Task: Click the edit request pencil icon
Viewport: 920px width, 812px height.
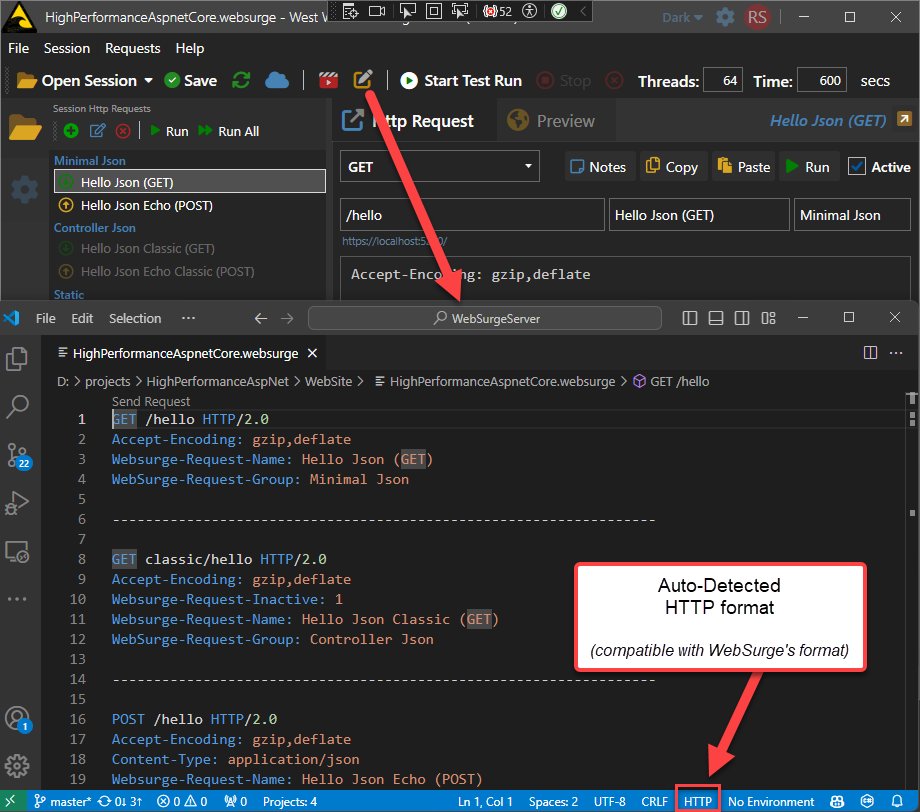Action: point(97,130)
